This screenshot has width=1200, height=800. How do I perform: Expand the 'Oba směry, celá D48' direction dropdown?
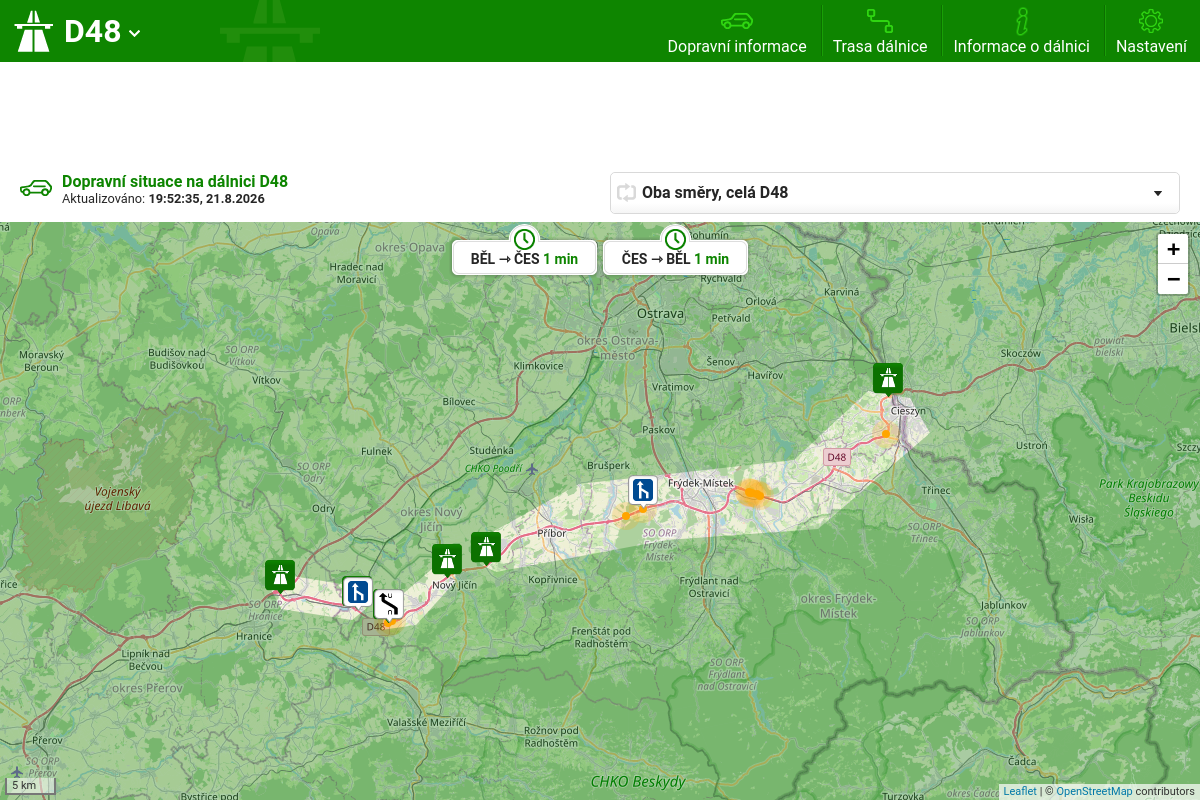(895, 193)
